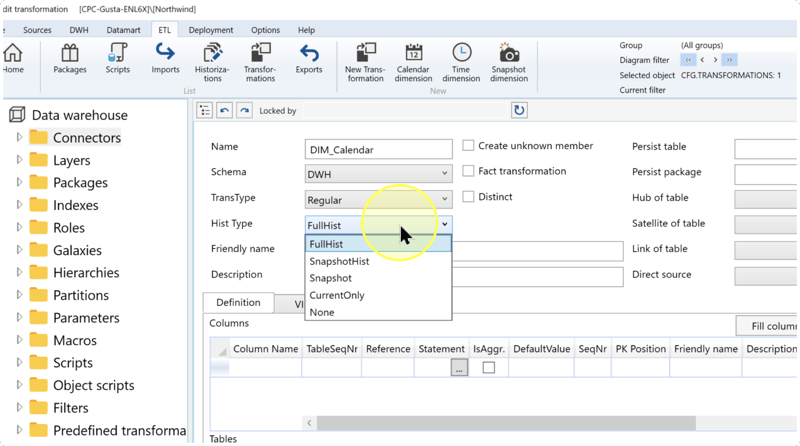Create a new Calendar dimension
800x446 pixels.
tap(413, 62)
